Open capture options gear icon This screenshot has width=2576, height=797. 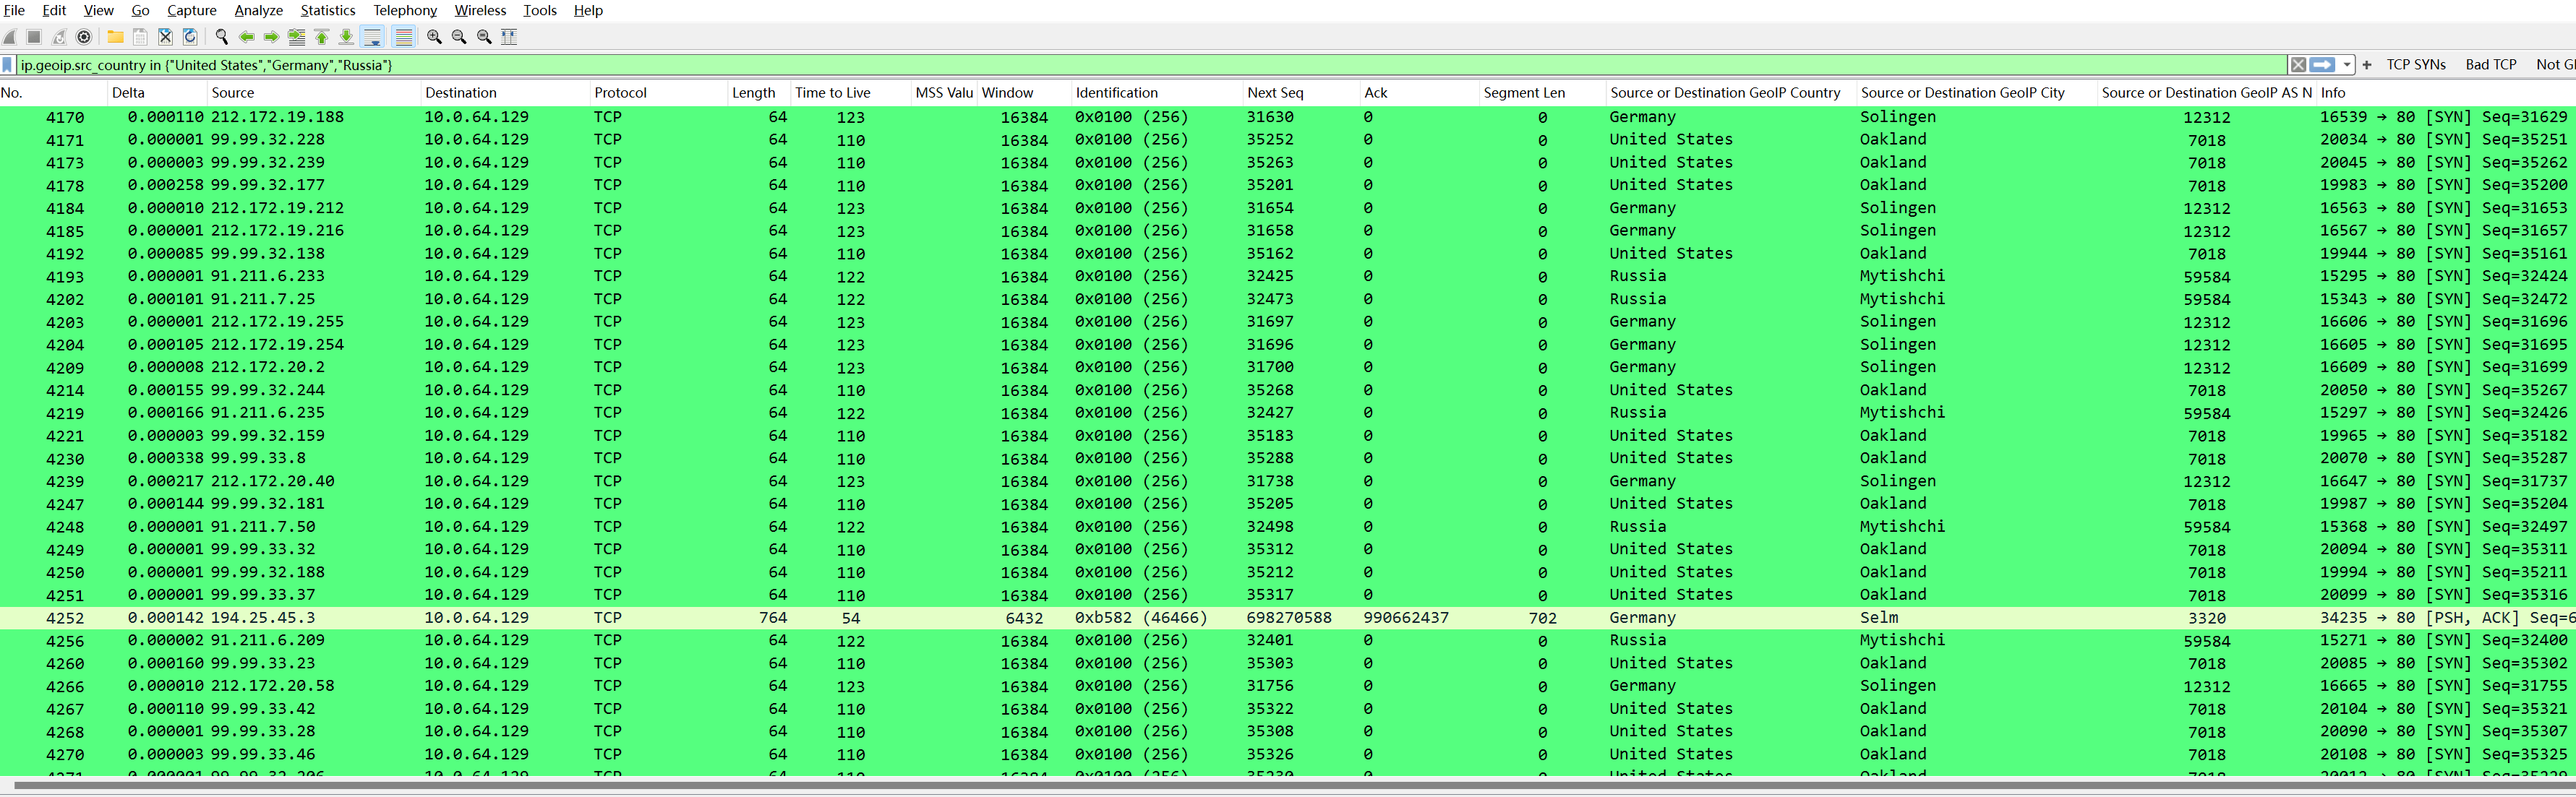coord(84,37)
